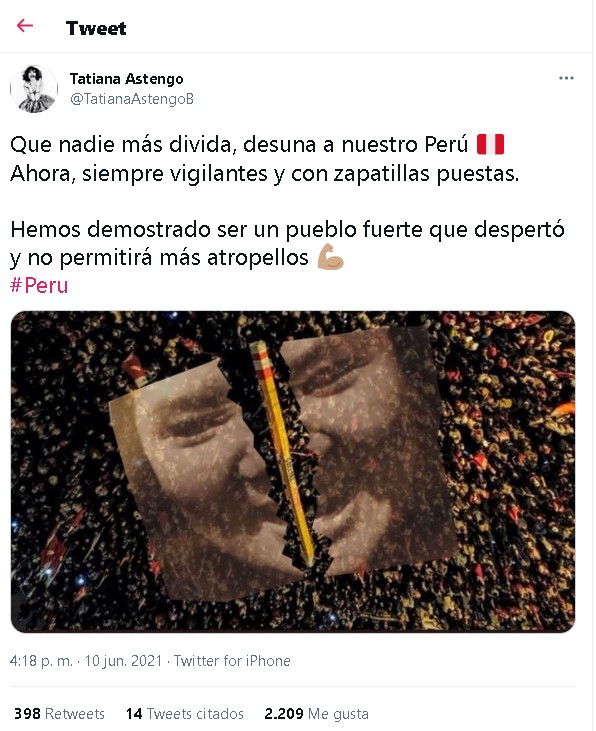
Task: Open the three-dot more options menu
Action: (566, 78)
